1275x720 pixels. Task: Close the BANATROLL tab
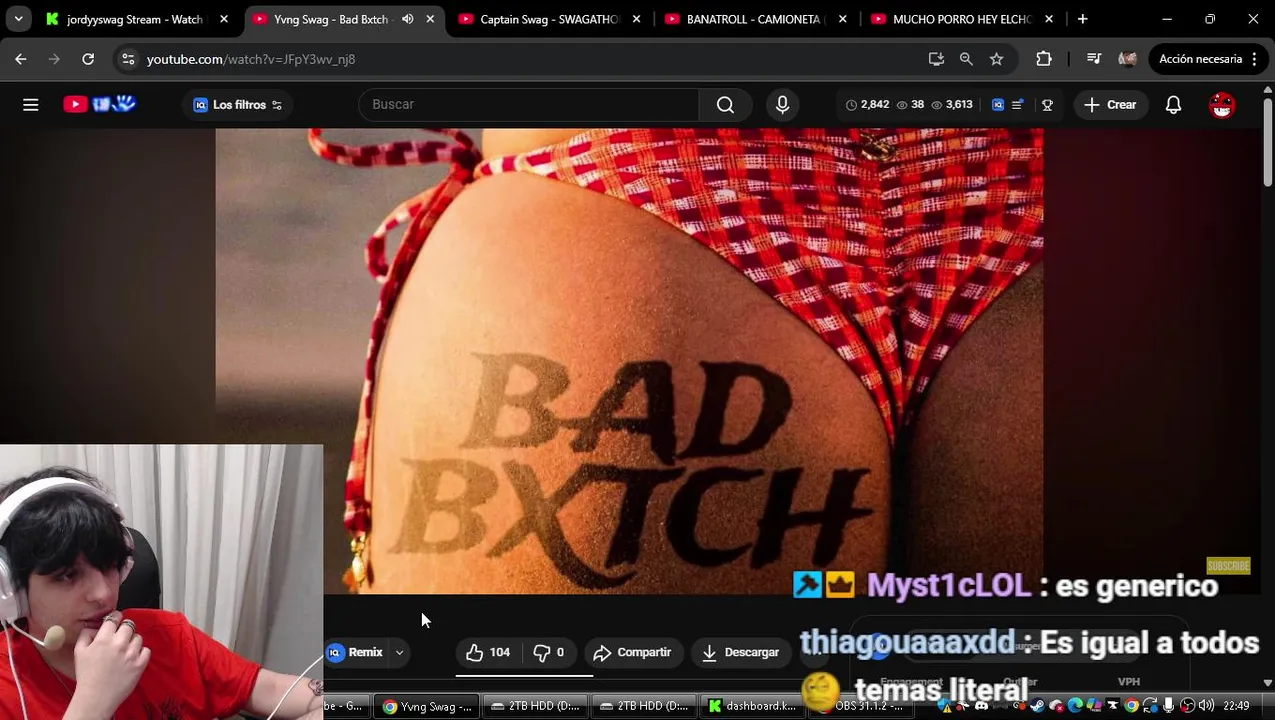(x=843, y=19)
